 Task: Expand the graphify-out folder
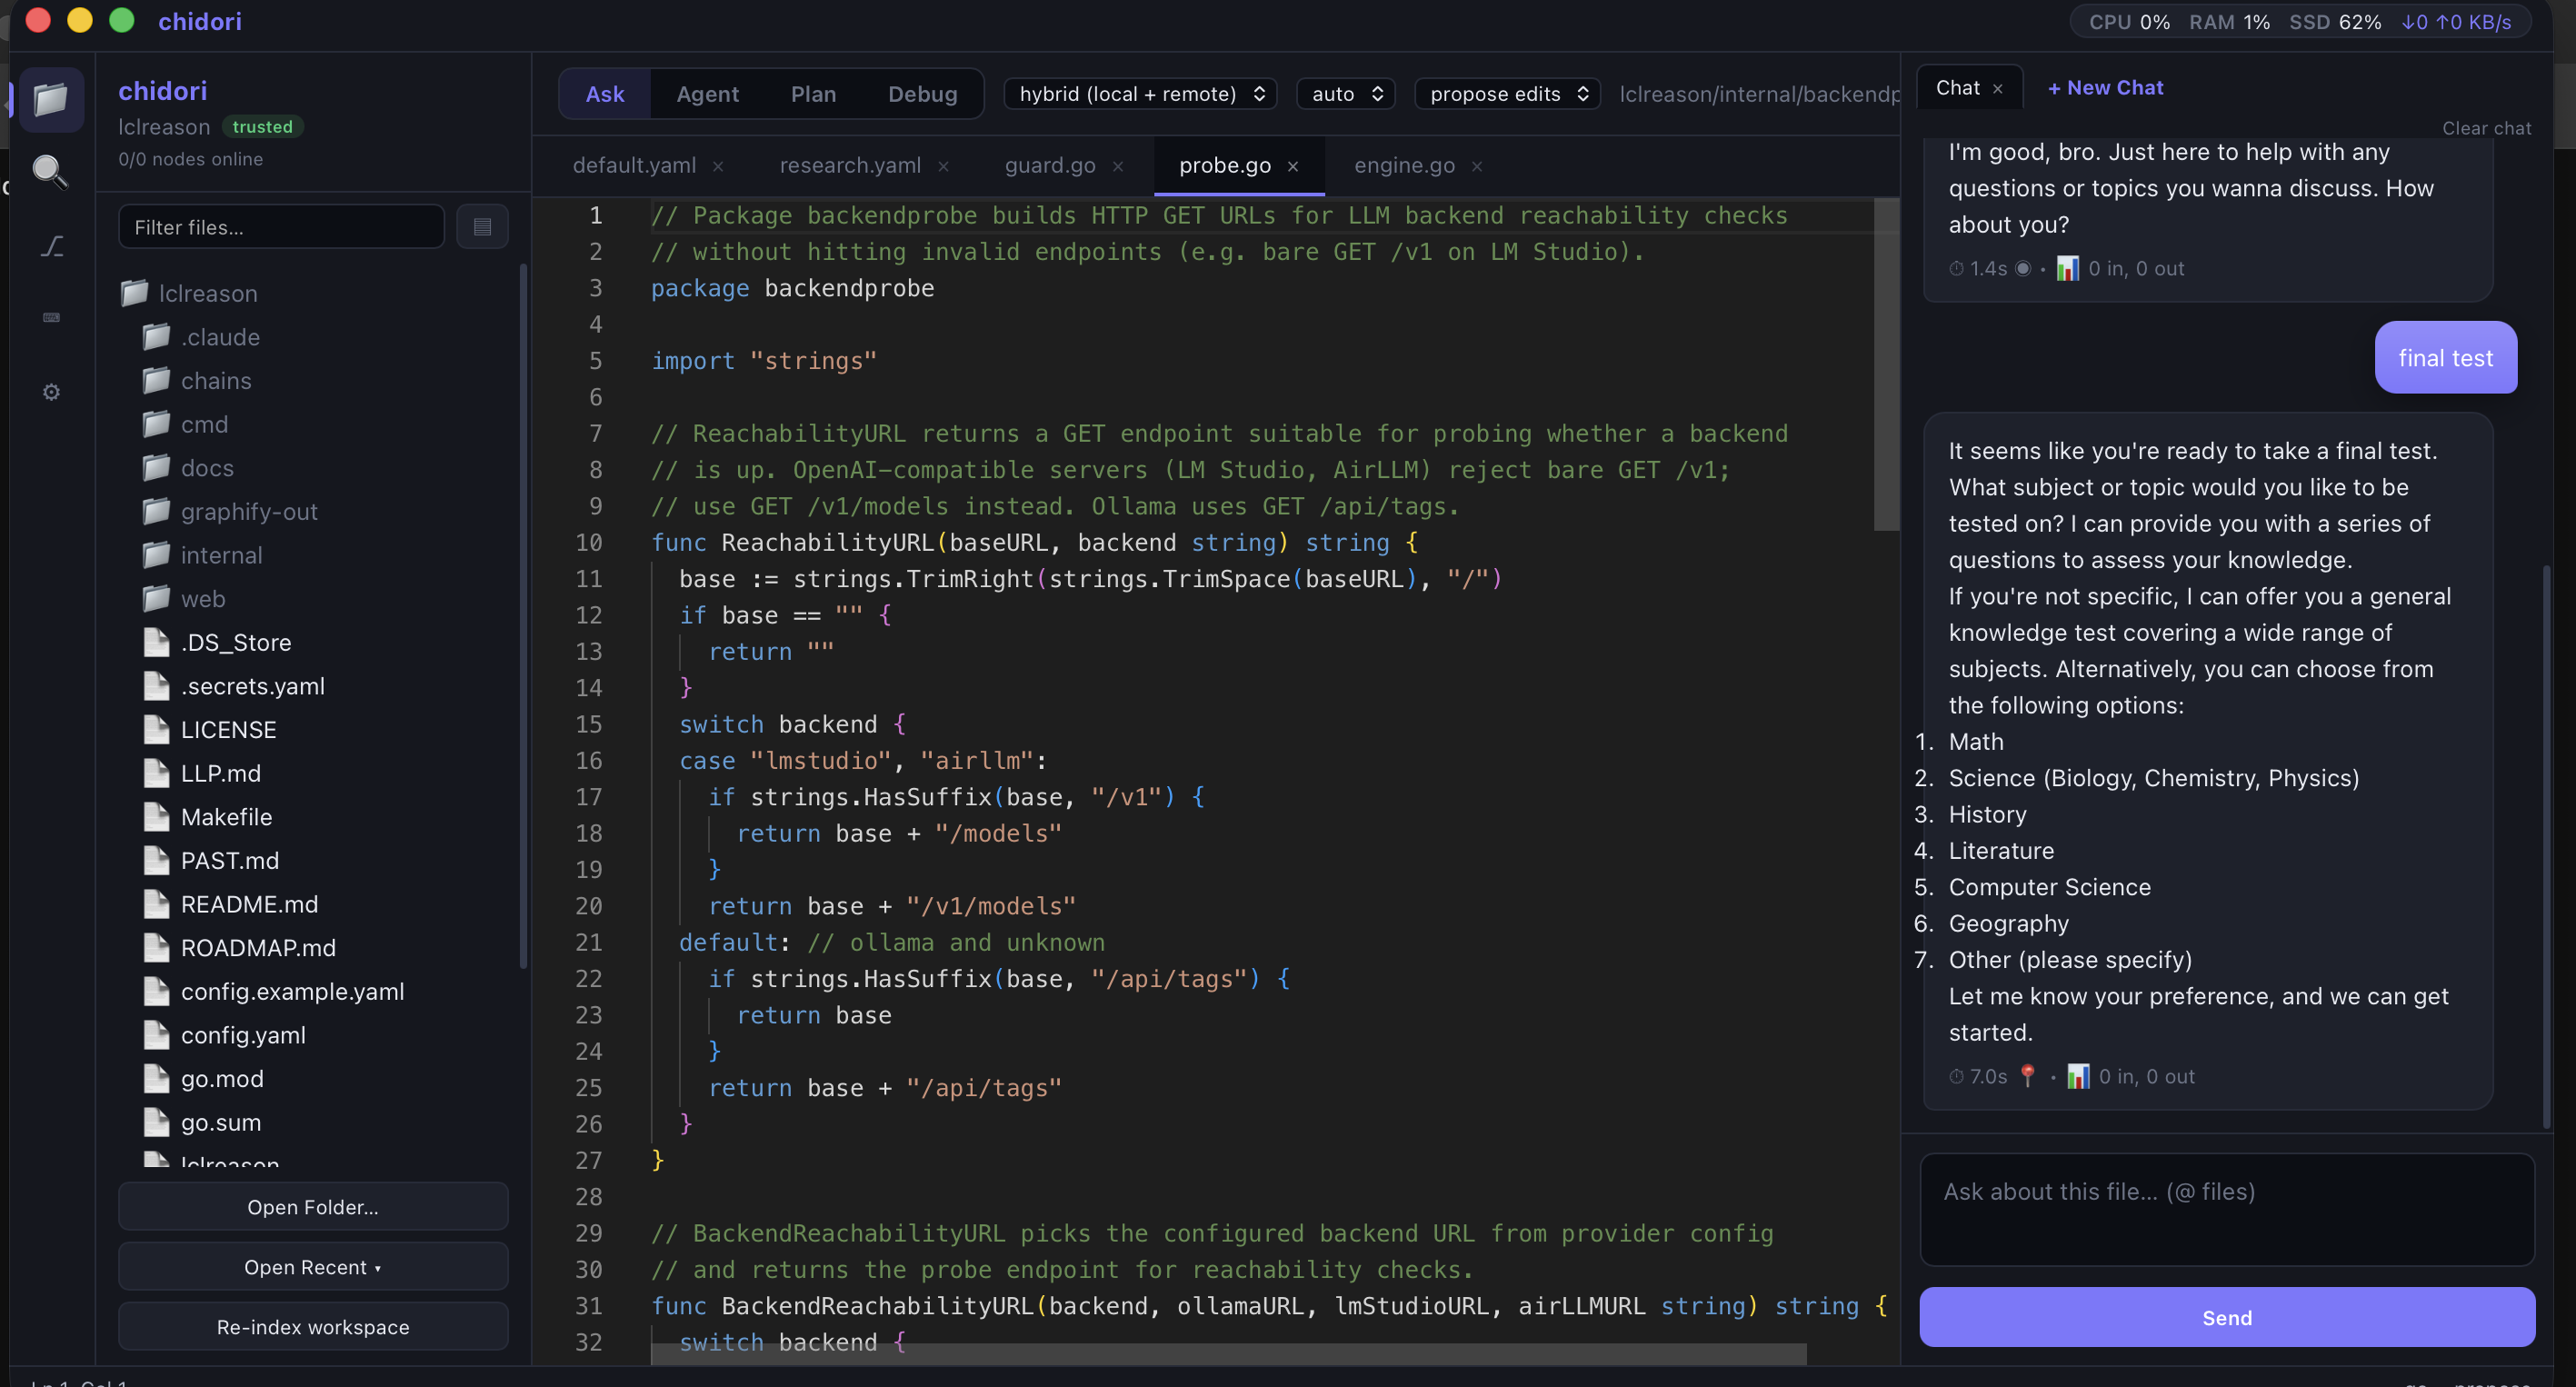click(x=249, y=512)
